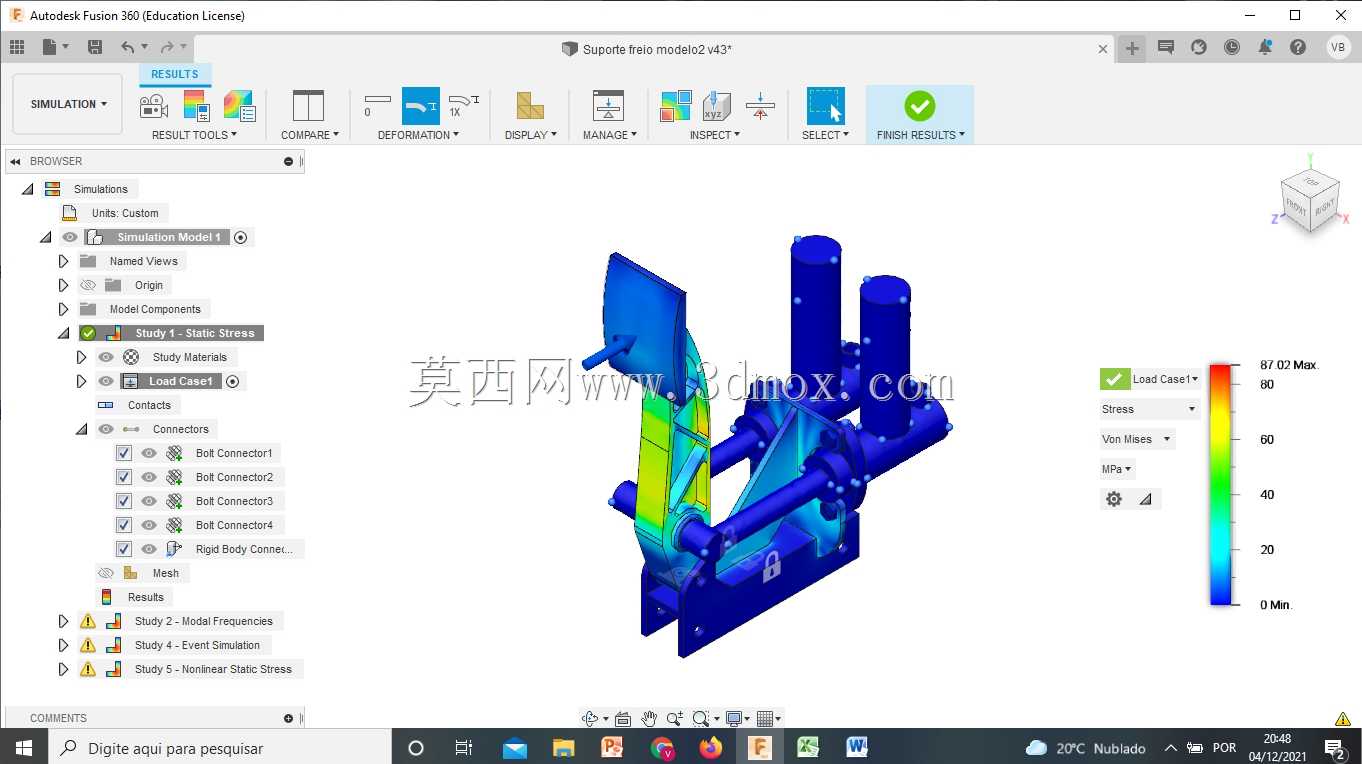Uncheck the Bolt Connector1 checkbox
Viewport: 1362px width, 764px height.
(x=124, y=453)
